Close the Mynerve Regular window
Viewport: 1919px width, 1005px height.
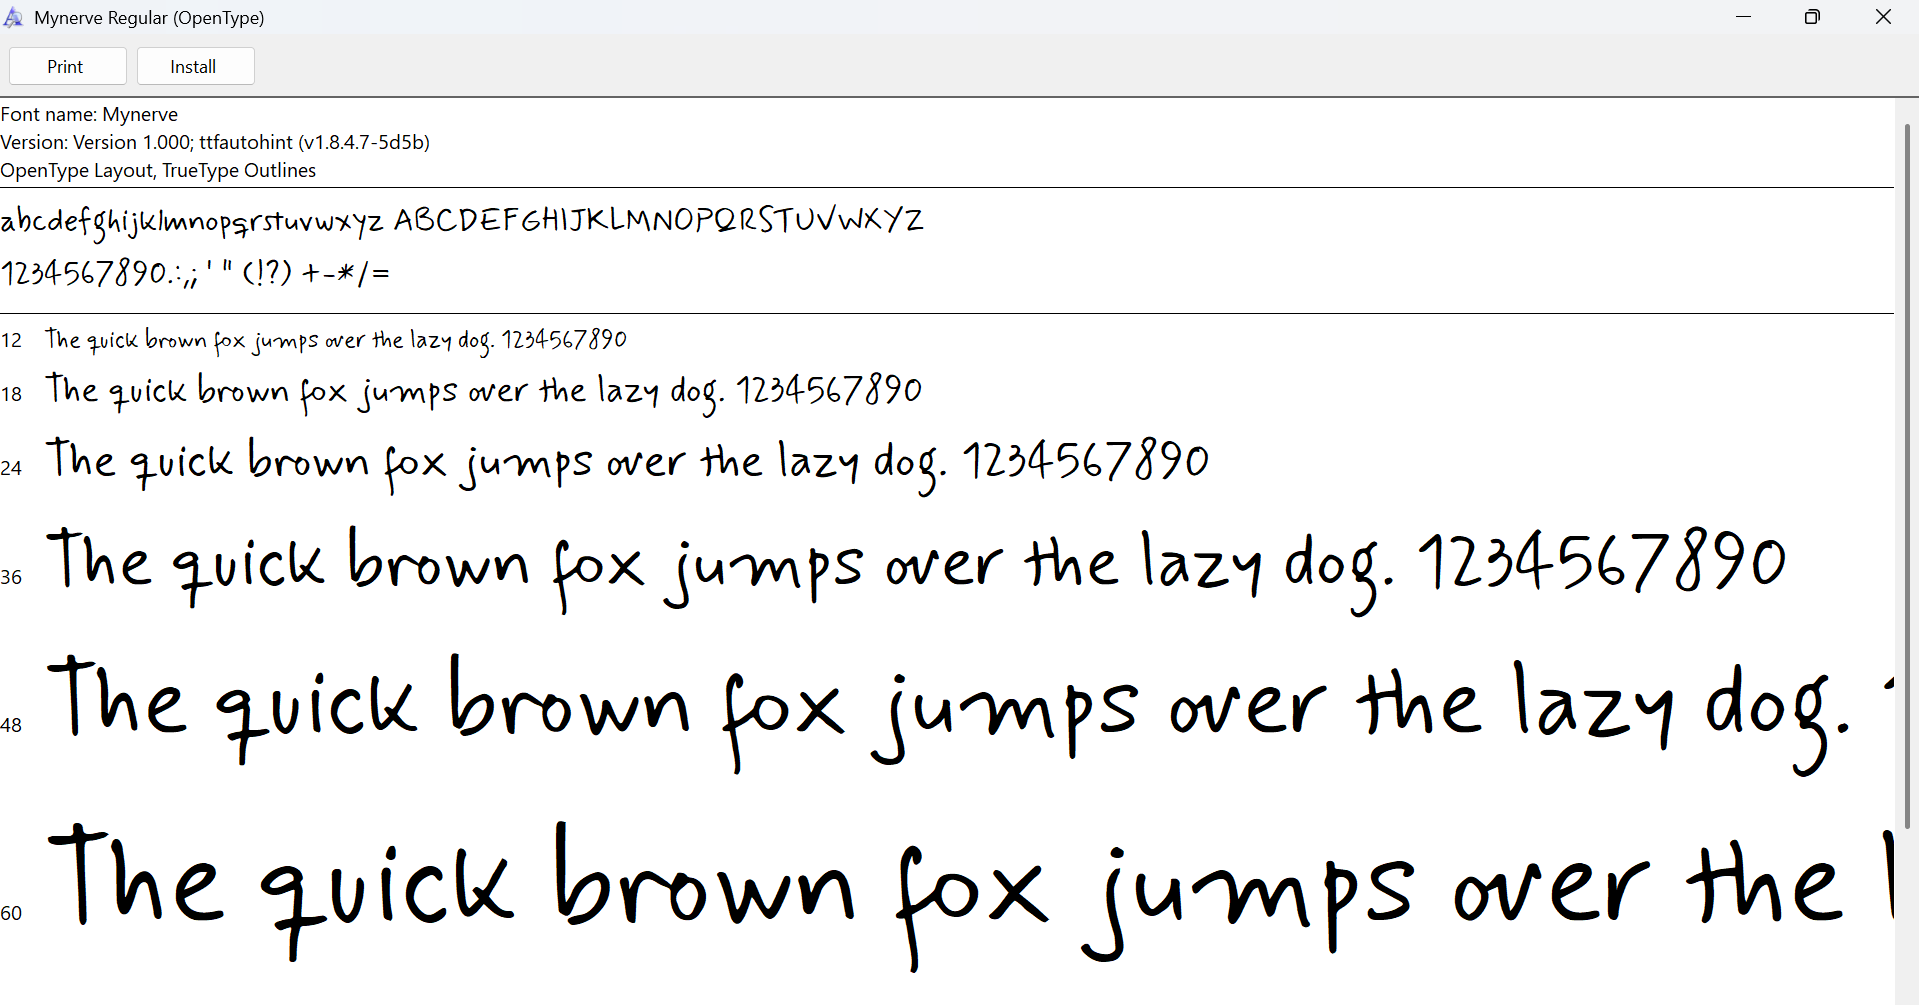[x=1883, y=17]
